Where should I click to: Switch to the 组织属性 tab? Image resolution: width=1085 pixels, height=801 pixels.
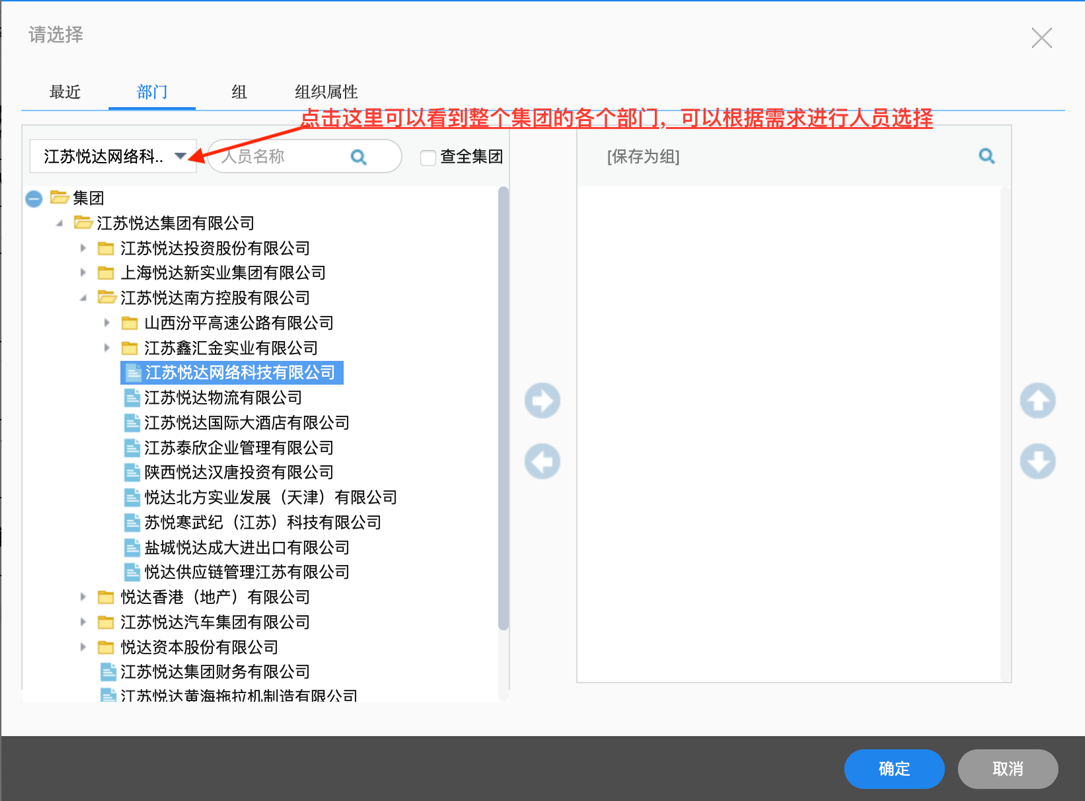click(326, 92)
